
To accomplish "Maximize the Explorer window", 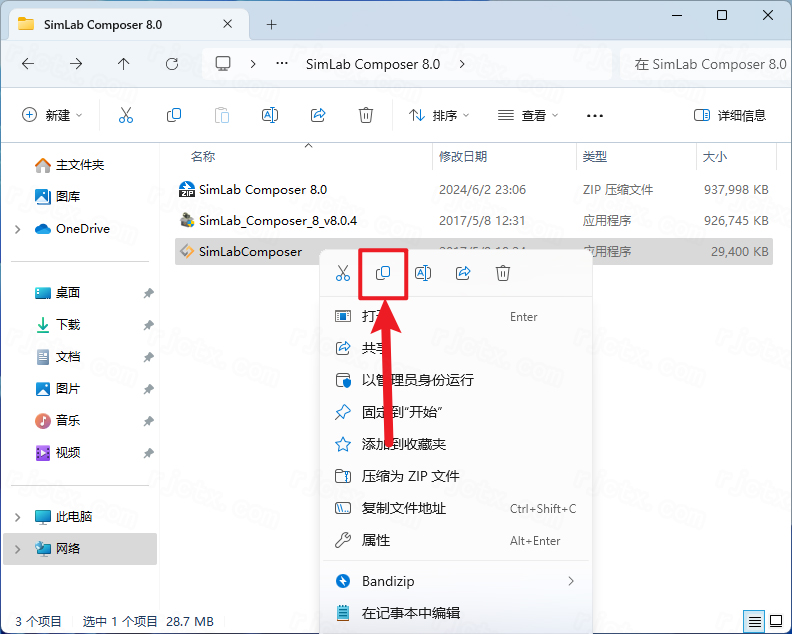I will [x=722, y=15].
